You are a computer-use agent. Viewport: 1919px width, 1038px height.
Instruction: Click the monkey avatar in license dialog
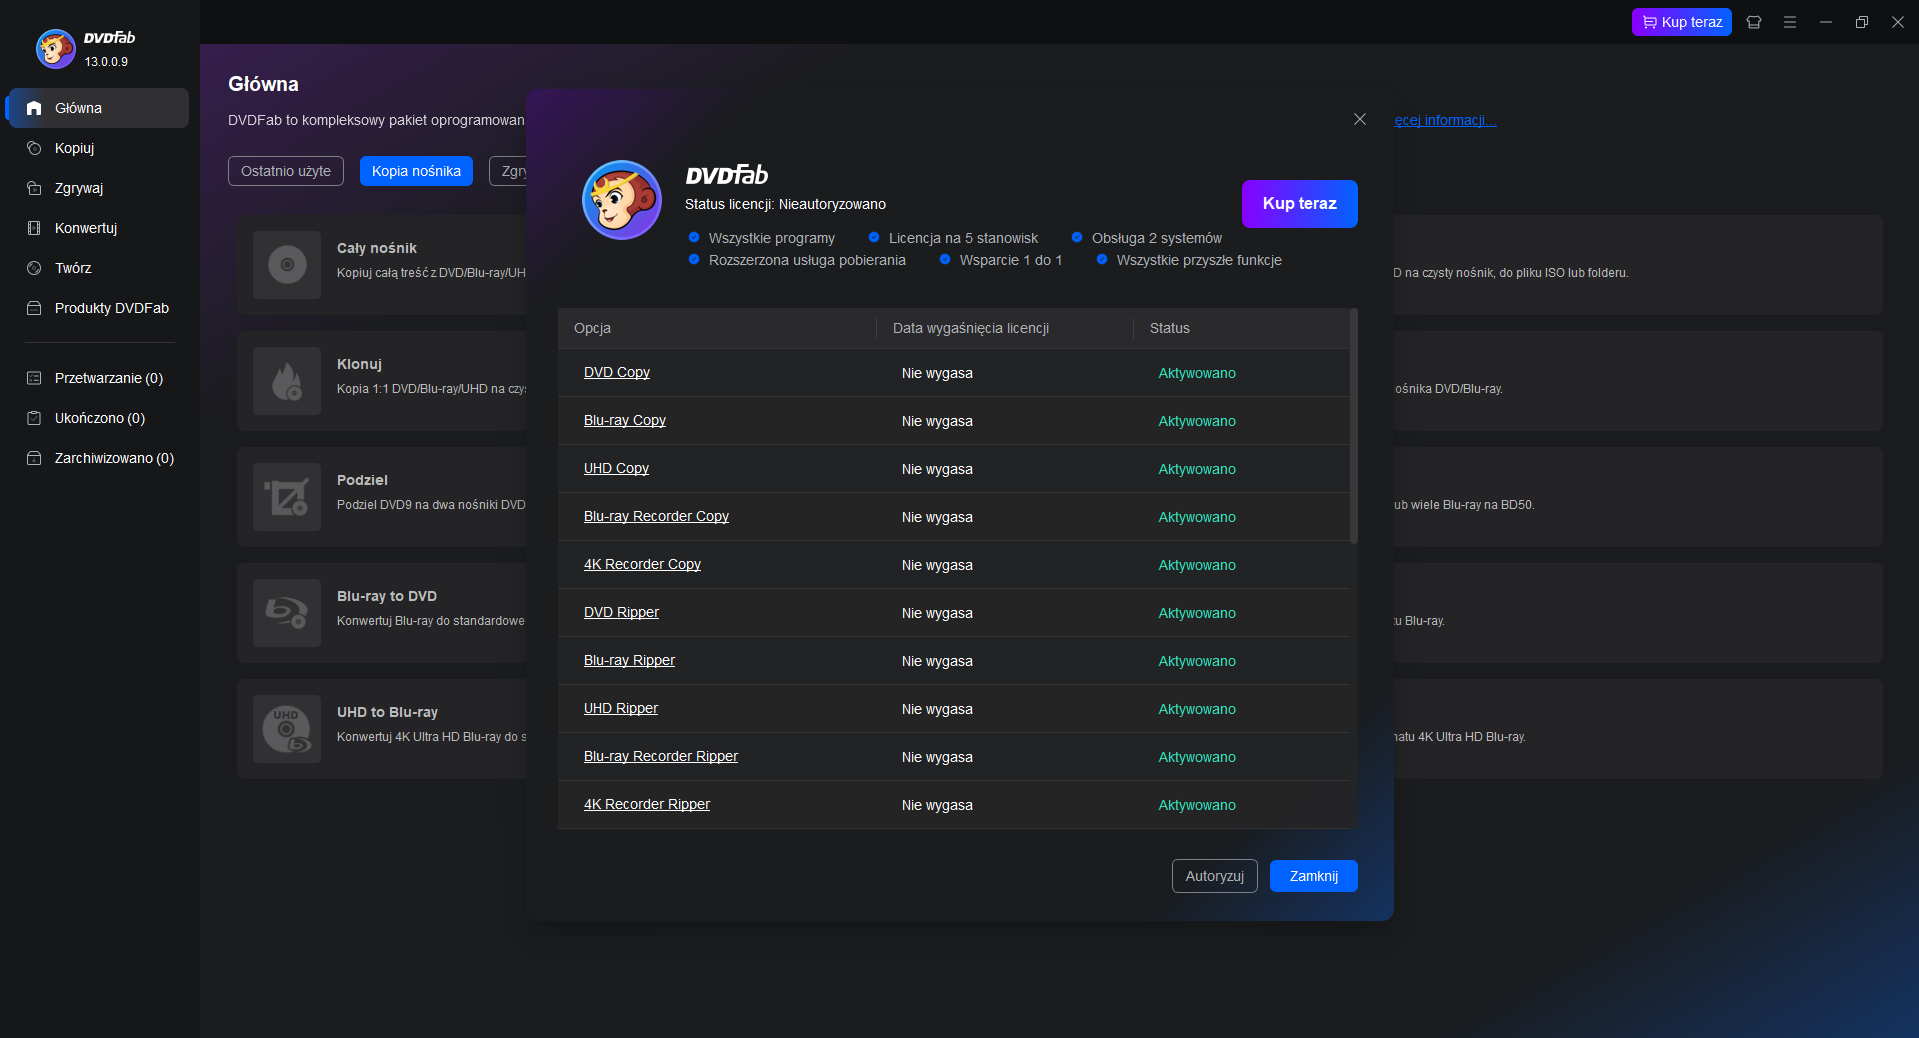click(x=622, y=200)
